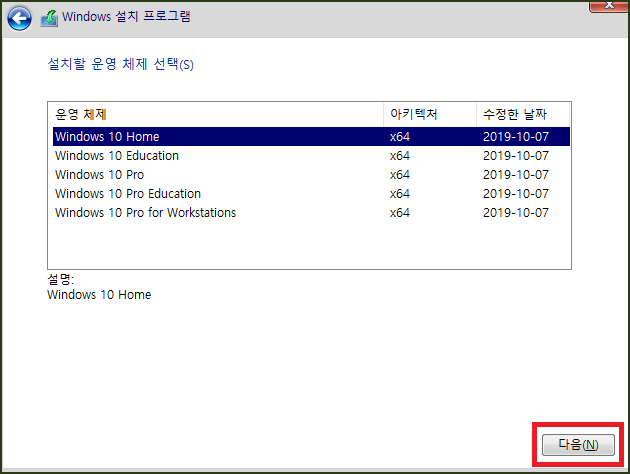630x474 pixels.
Task: Click the 수정한 날짜 column header
Action: coord(523,114)
